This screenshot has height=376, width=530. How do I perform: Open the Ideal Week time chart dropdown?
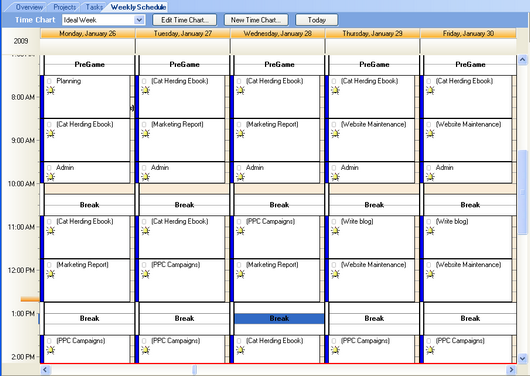[x=139, y=20]
